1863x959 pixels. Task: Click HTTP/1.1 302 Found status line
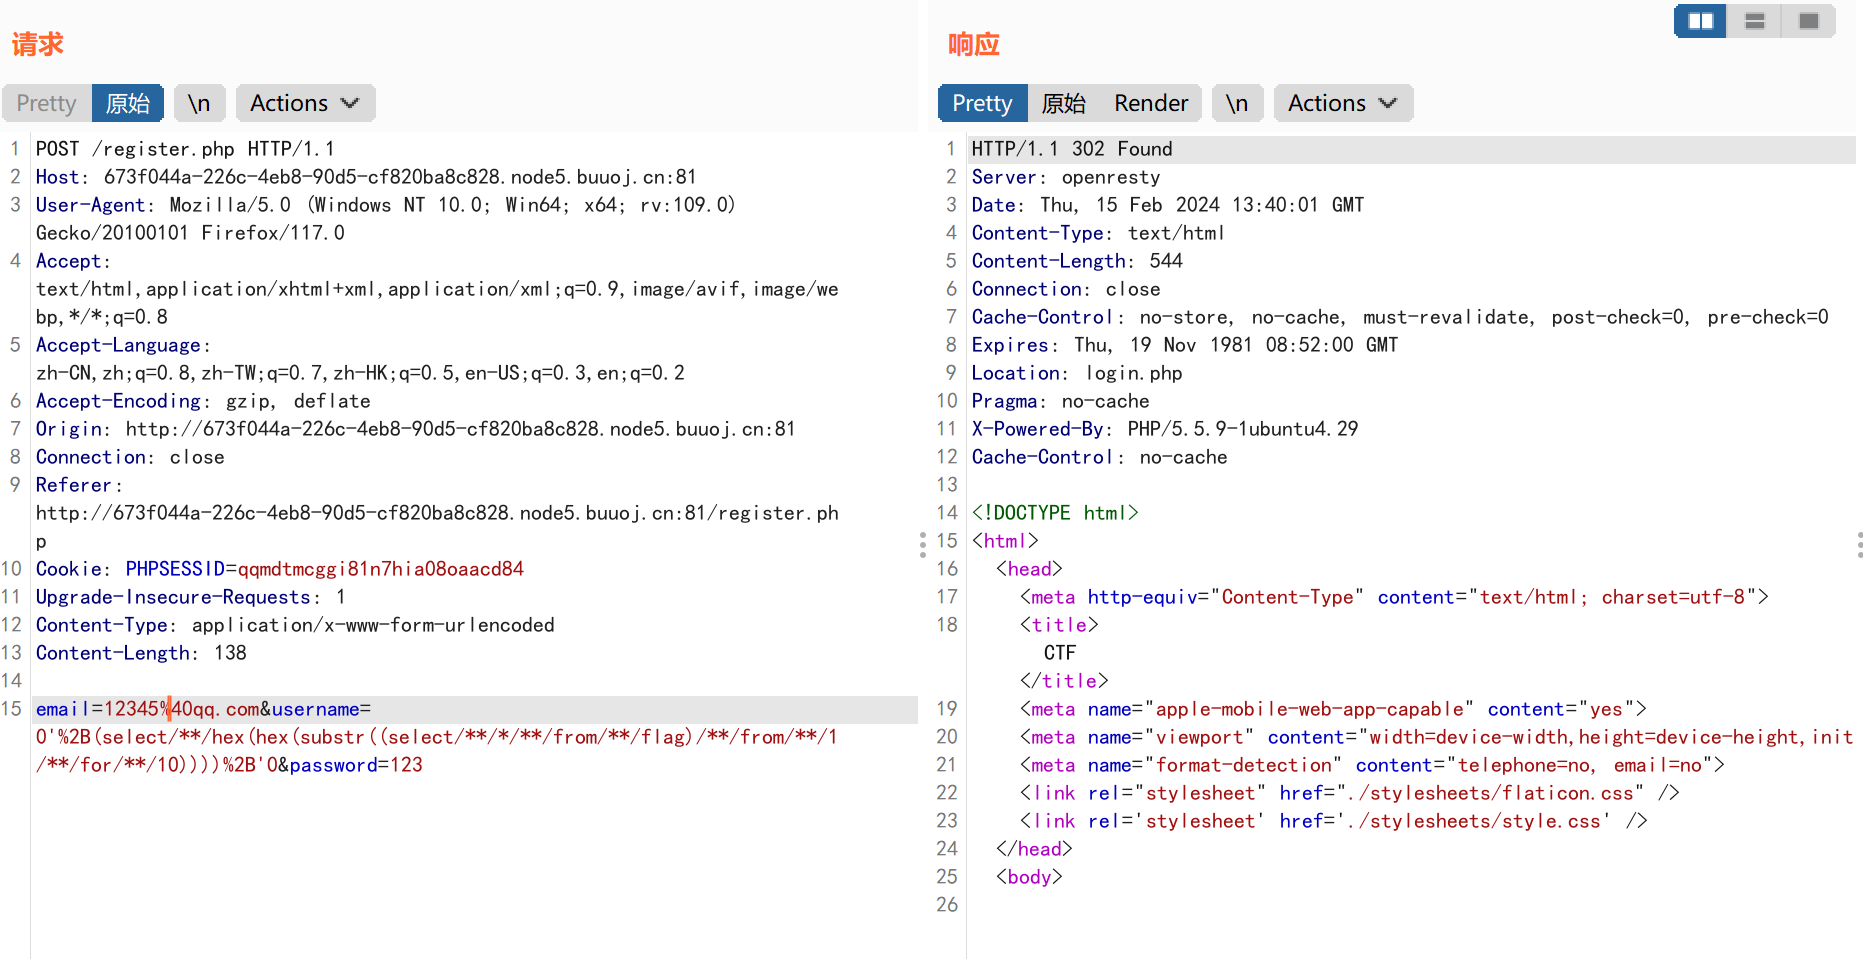click(x=1072, y=149)
